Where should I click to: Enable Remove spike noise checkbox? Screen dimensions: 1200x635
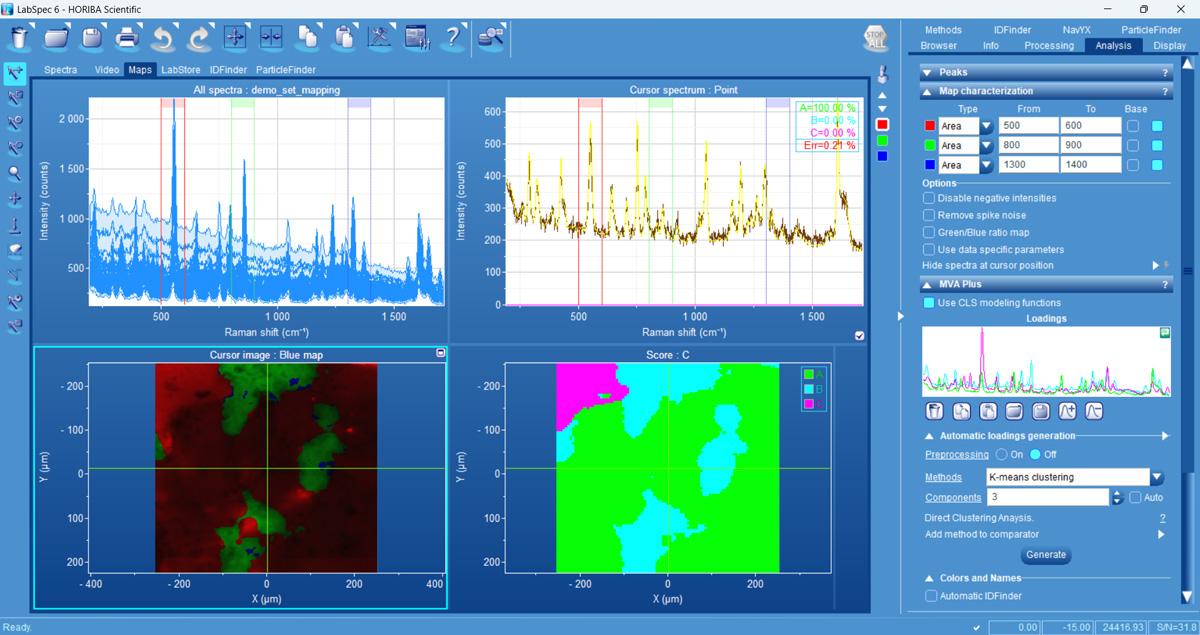click(929, 215)
